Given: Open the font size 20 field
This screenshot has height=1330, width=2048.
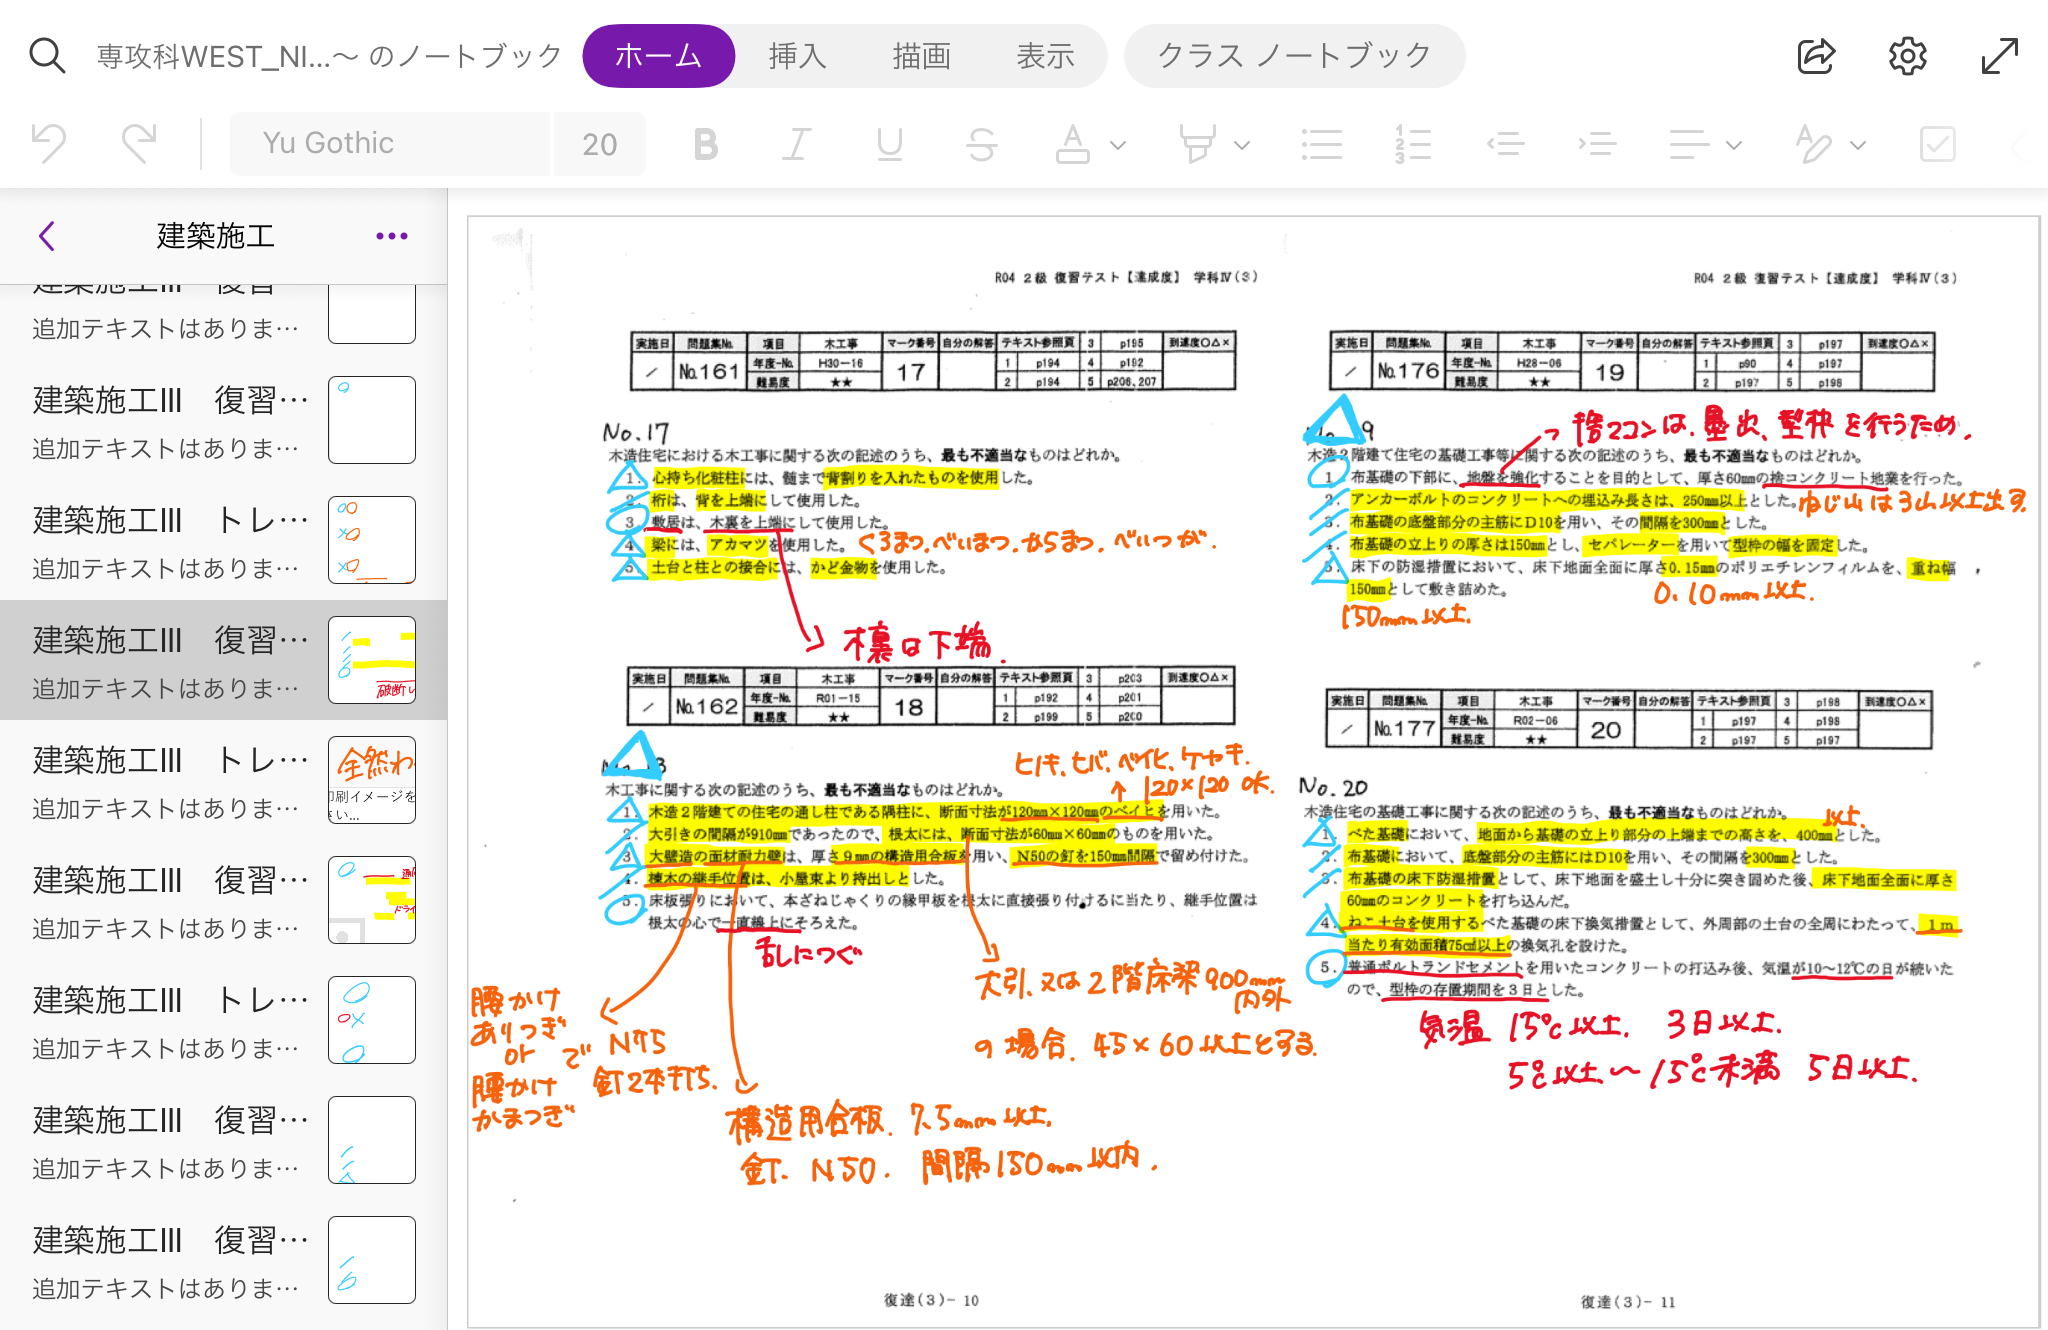Looking at the screenshot, I should (x=599, y=144).
